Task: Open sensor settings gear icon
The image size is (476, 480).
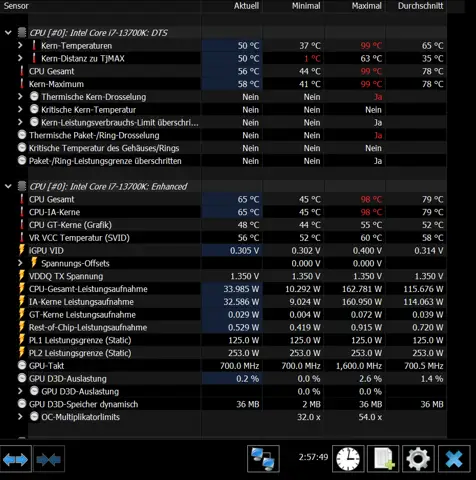Action: 418,459
